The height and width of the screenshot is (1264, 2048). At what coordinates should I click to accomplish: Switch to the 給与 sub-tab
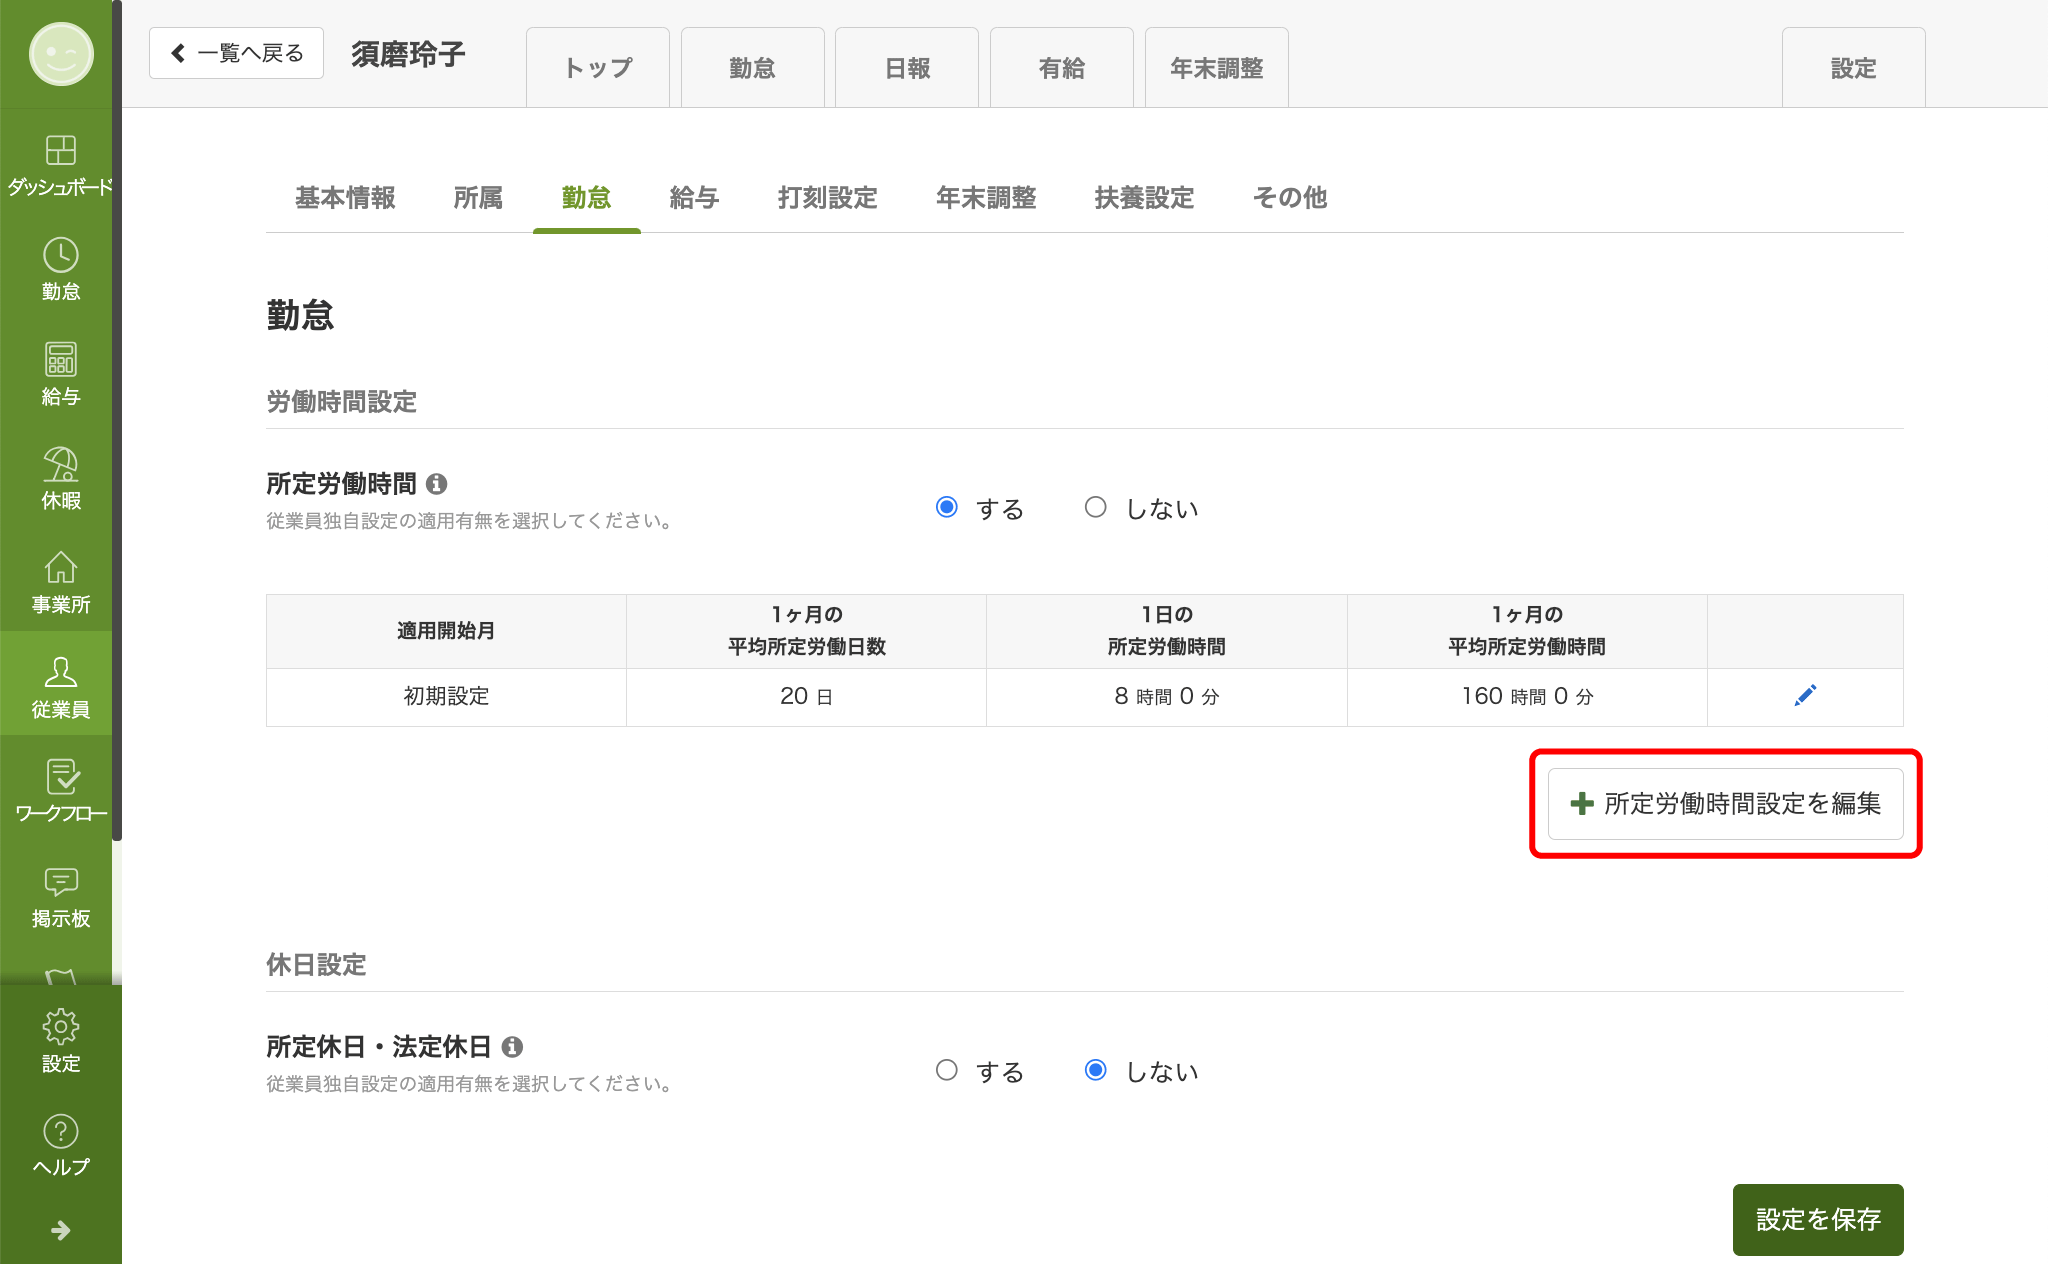pyautogui.click(x=694, y=198)
